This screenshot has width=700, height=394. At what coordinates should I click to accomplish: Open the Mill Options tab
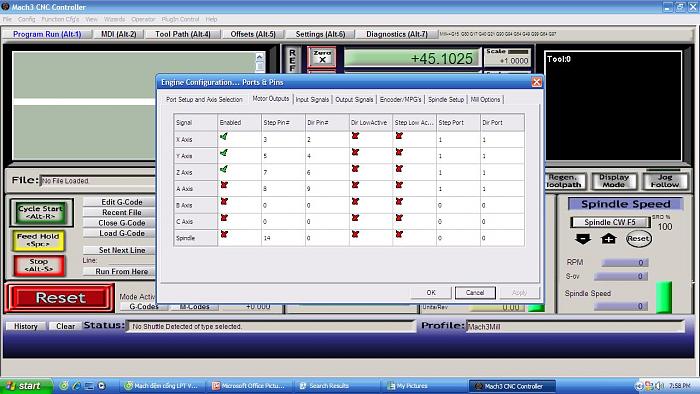(x=485, y=100)
